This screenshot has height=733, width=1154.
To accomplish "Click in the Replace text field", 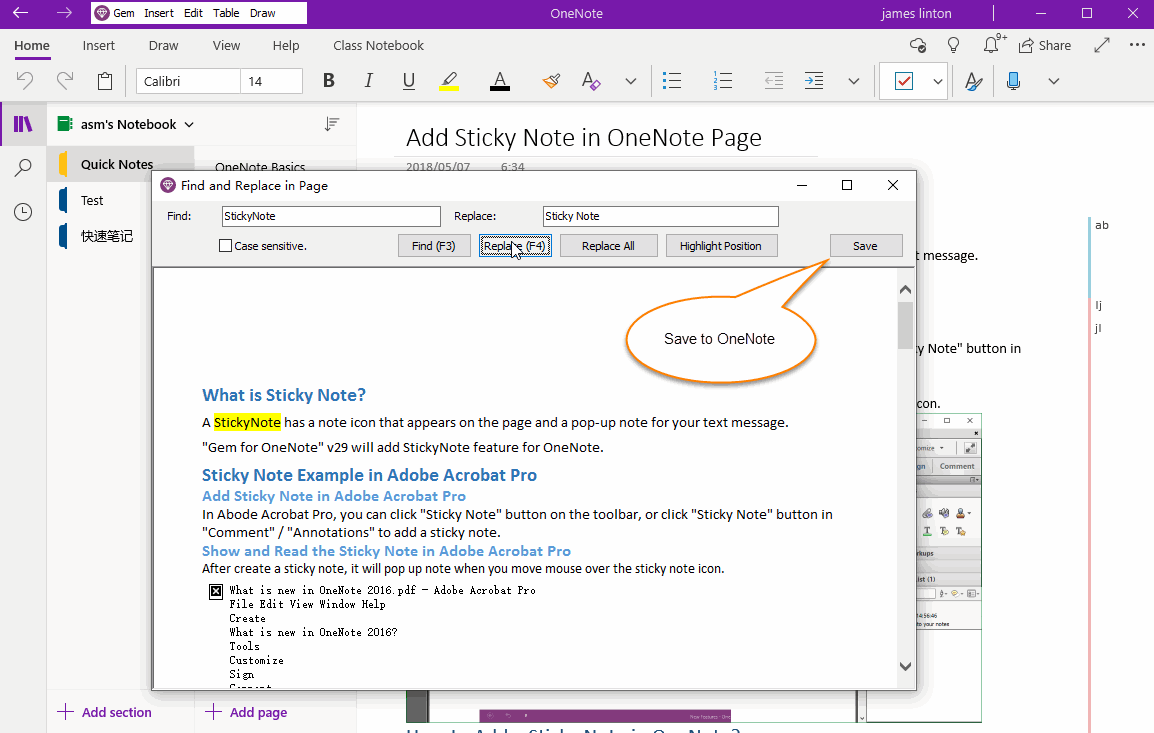I will click(x=660, y=216).
